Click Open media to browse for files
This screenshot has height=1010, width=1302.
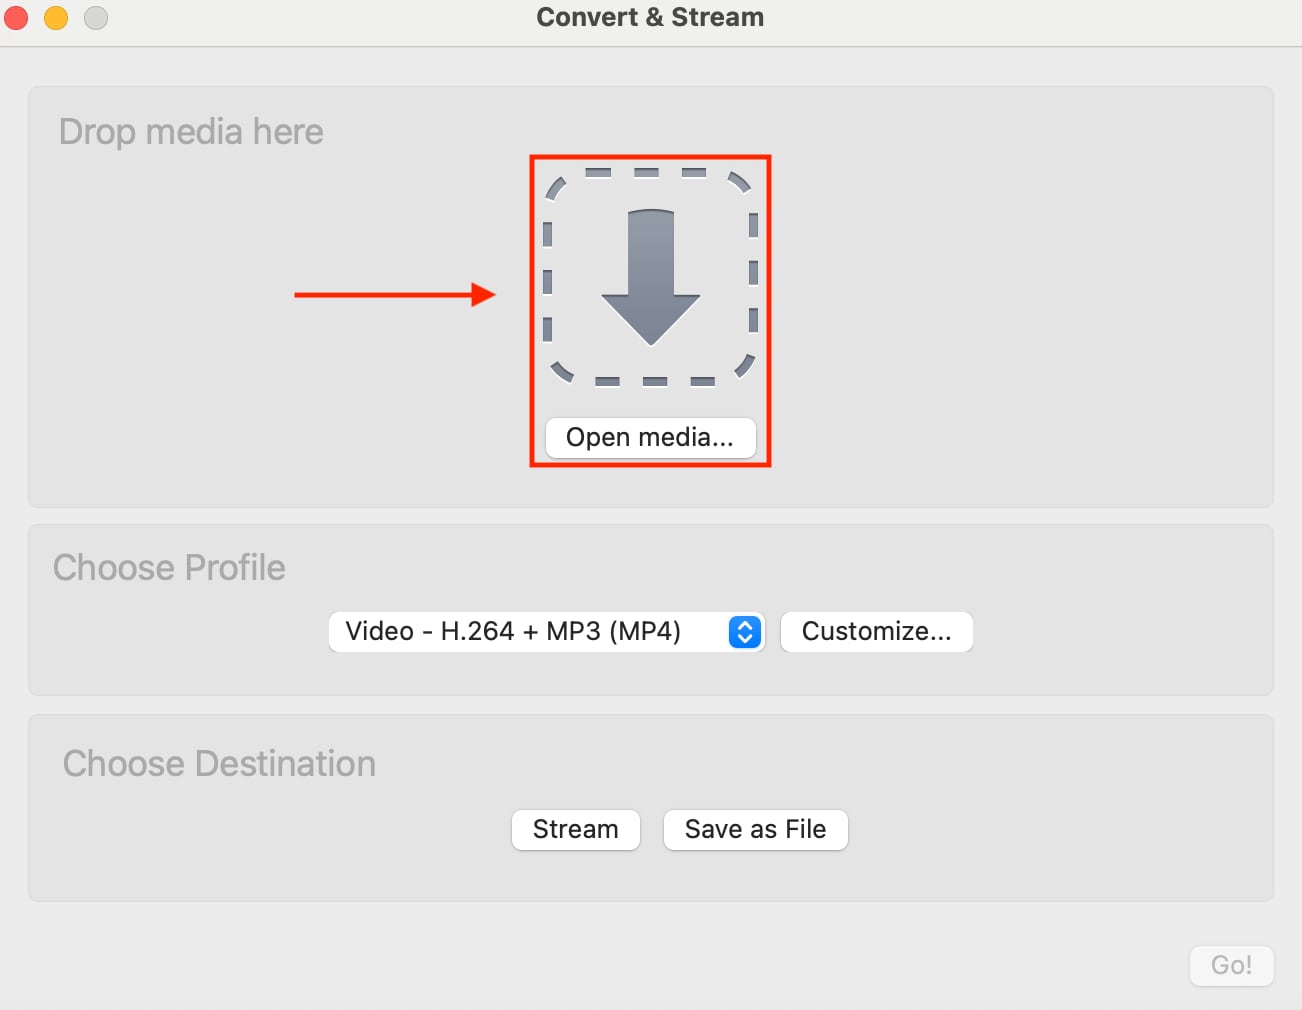click(x=650, y=437)
